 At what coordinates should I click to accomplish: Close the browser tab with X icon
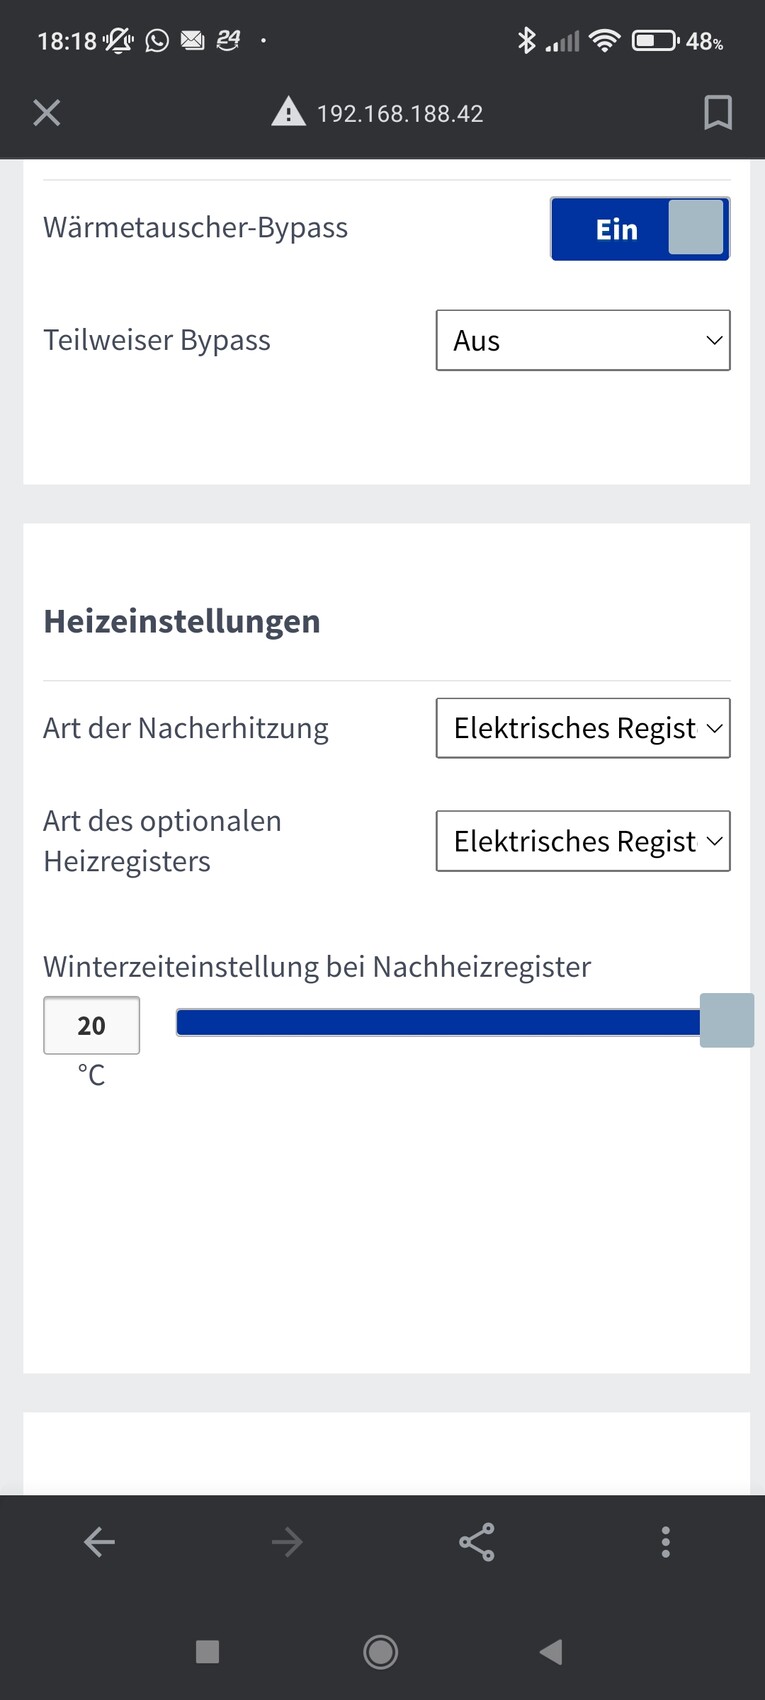[47, 113]
